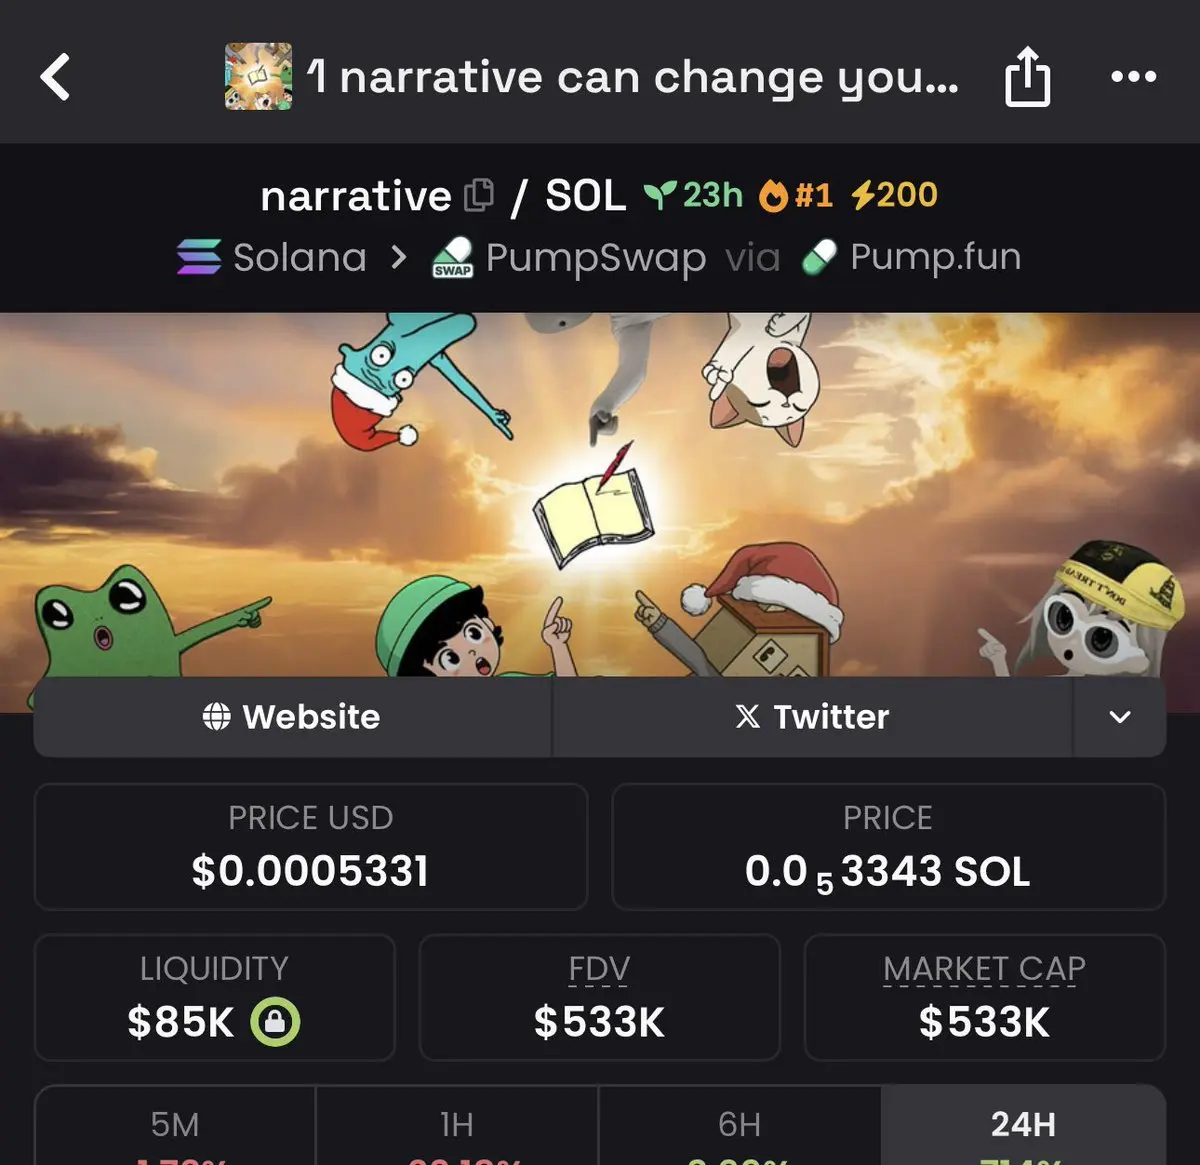Tap the token banner image
The image size is (1200, 1165).
click(x=600, y=495)
